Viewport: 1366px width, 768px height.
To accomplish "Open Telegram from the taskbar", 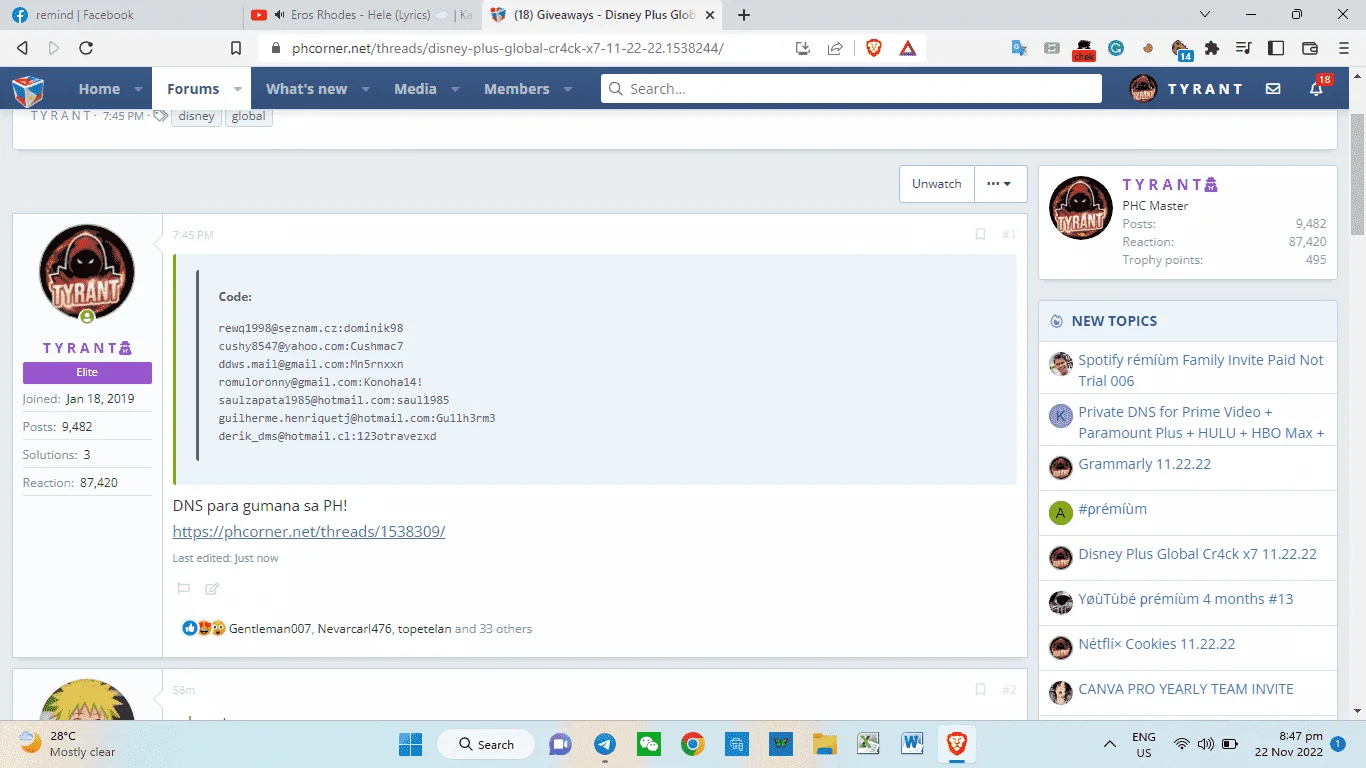I will coord(605,744).
